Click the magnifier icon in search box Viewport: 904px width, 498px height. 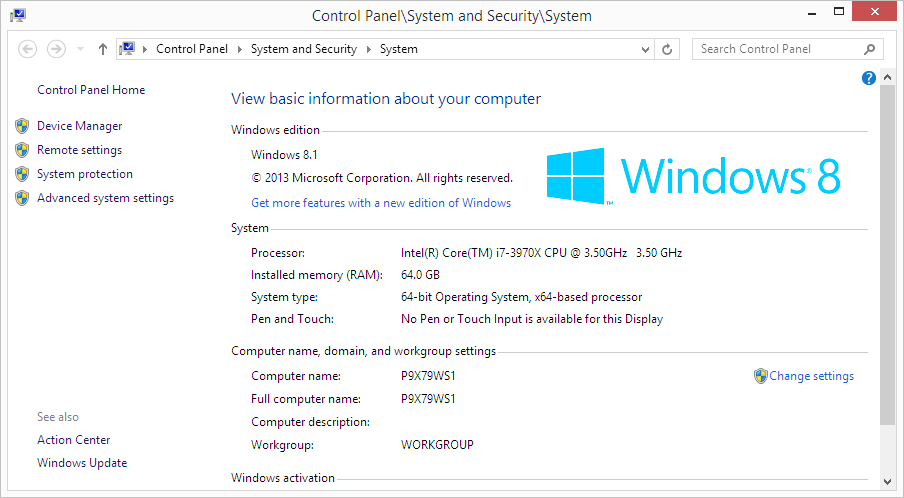tap(870, 49)
